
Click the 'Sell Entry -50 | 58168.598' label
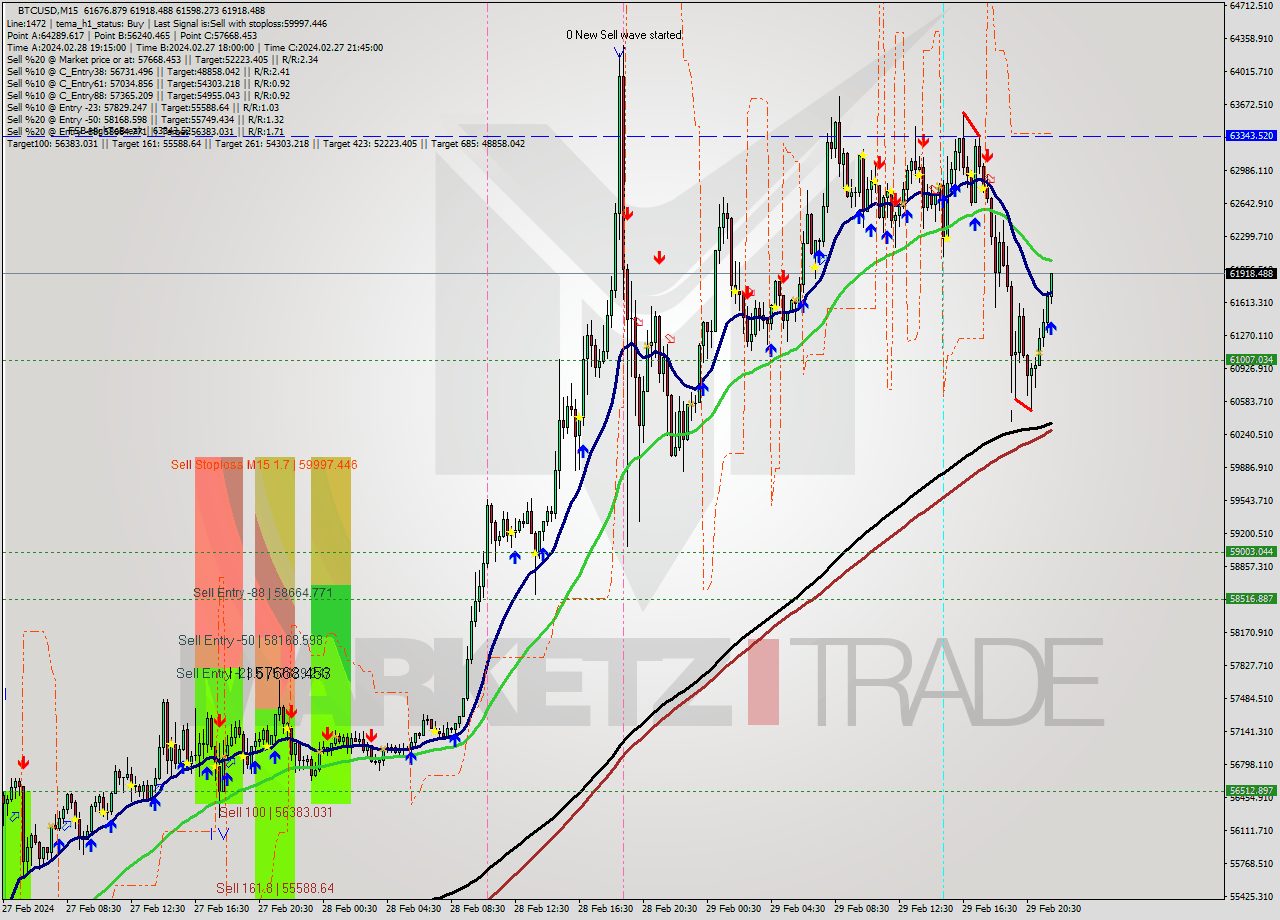point(251,640)
